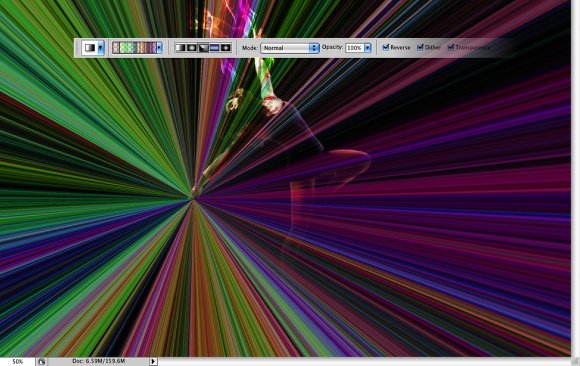Expand the gradient picker dropdown arrow
The height and width of the screenshot is (366, 580).
(x=159, y=48)
